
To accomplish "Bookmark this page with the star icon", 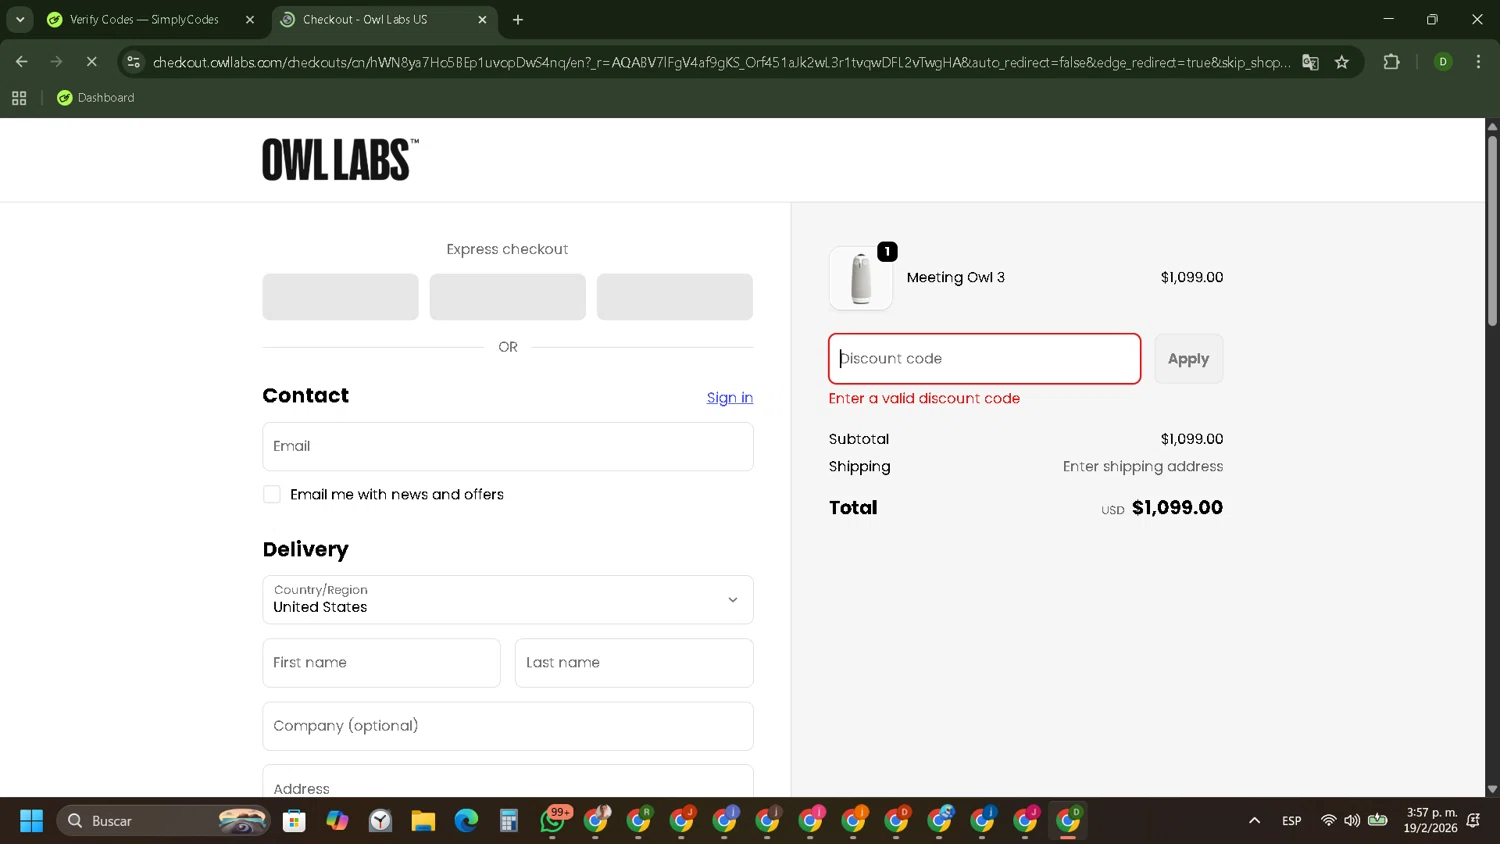I will (1342, 62).
